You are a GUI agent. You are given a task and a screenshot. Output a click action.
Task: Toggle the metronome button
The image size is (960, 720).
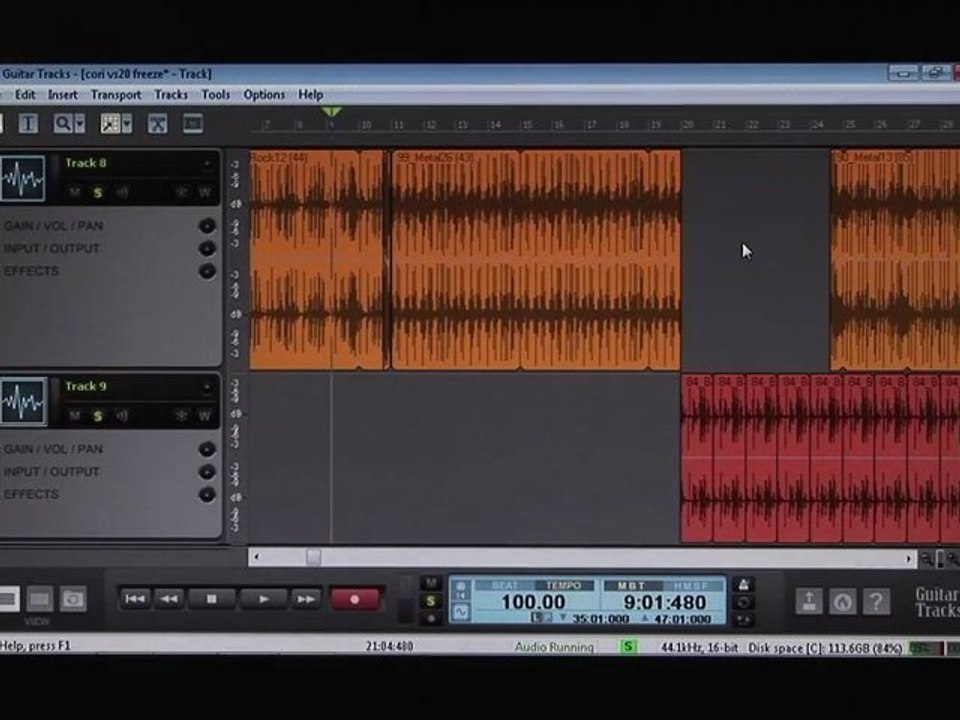tap(743, 585)
